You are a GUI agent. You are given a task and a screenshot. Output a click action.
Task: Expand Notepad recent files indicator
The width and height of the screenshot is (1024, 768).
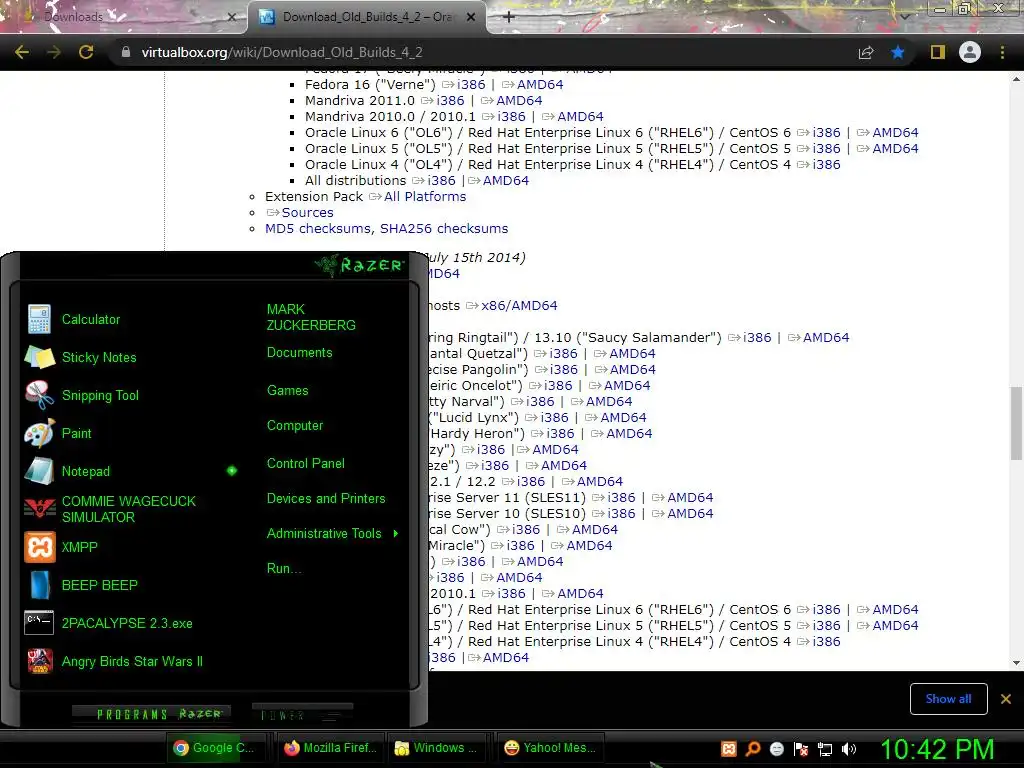pos(232,471)
